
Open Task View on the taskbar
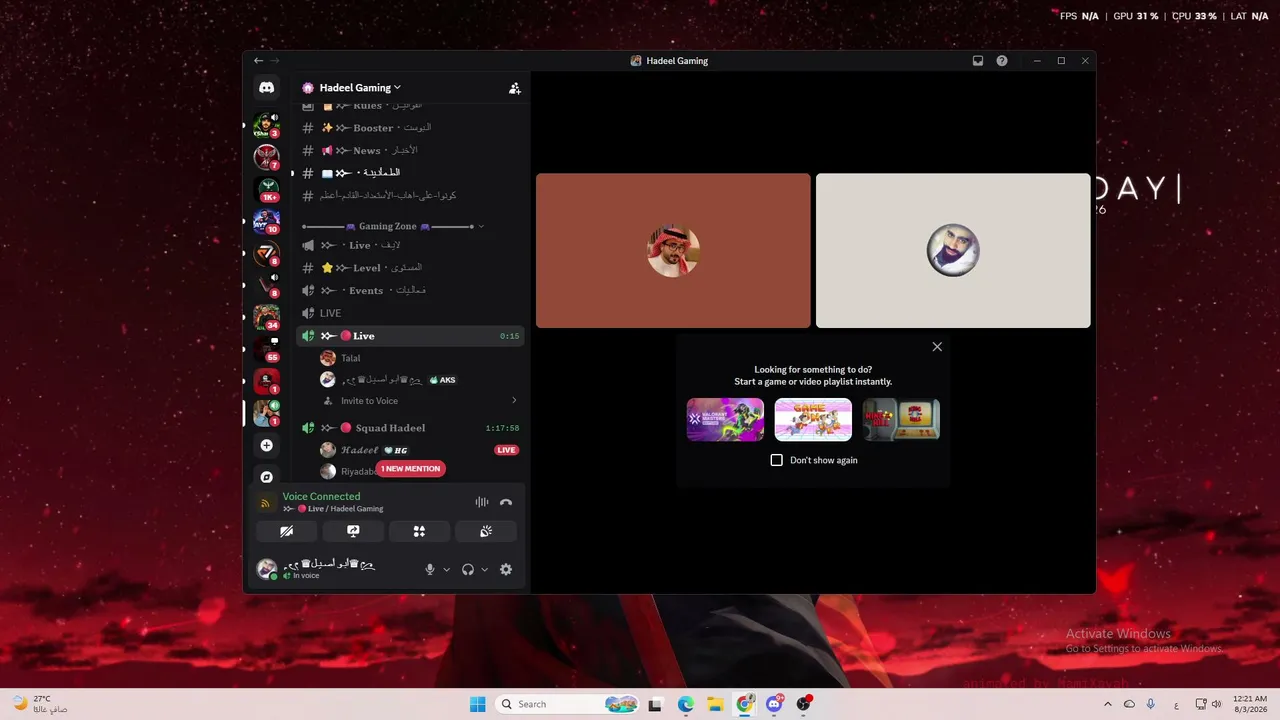click(655, 704)
